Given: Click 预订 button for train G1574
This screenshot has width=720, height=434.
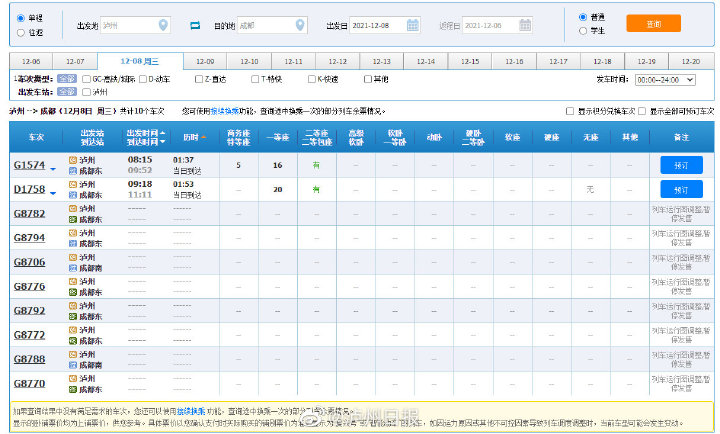Looking at the screenshot, I should point(681,165).
